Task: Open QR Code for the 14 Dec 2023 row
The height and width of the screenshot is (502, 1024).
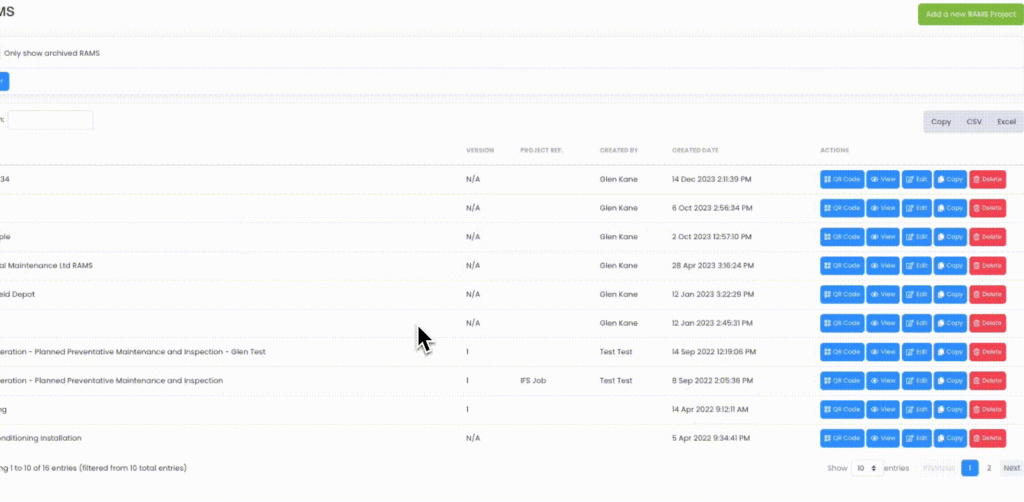Action: coord(842,180)
